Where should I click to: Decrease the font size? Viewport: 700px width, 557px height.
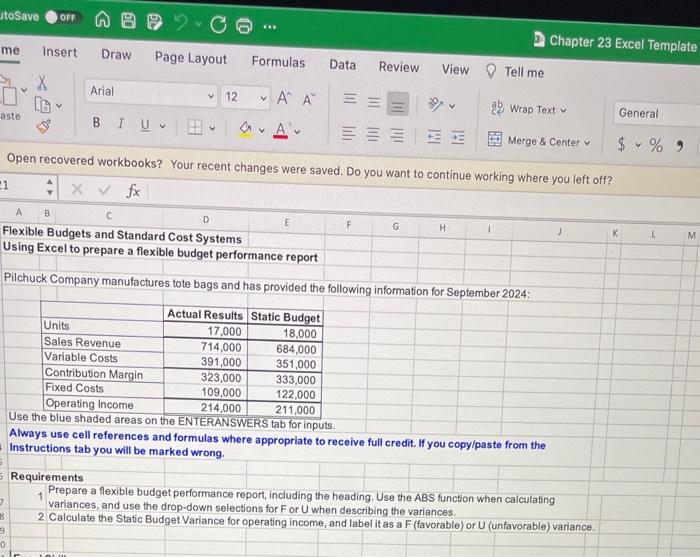tap(308, 99)
